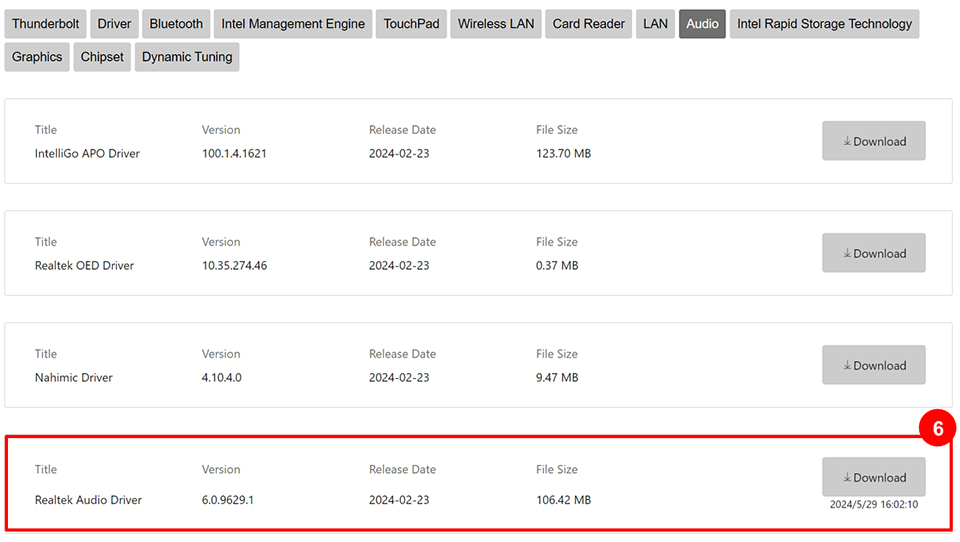The image size is (960, 542).
Task: Click the Realtek Audio Driver title
Action: pyautogui.click(x=88, y=500)
